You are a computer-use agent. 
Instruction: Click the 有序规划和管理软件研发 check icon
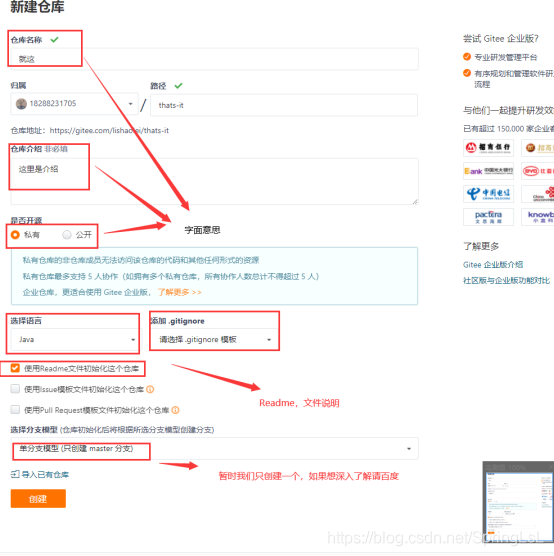point(467,73)
